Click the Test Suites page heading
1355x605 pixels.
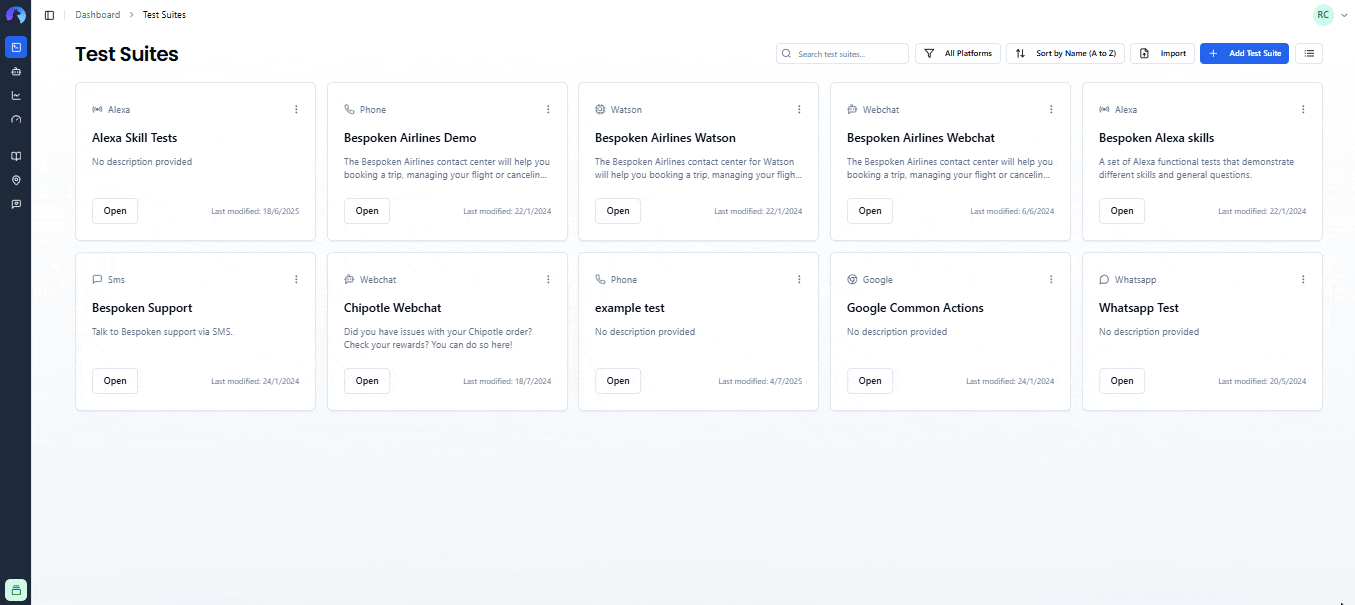(x=127, y=54)
